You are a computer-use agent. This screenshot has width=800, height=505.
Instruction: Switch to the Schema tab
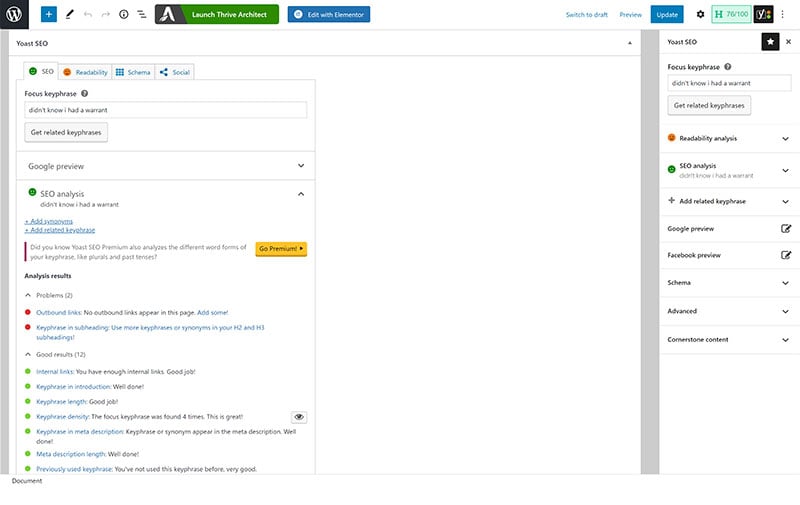133,72
